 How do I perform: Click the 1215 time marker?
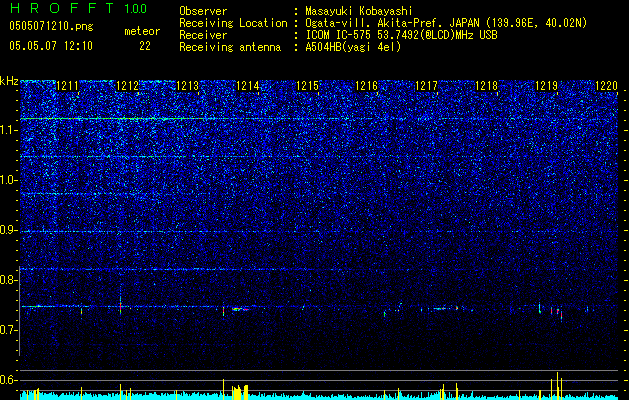click(x=307, y=86)
